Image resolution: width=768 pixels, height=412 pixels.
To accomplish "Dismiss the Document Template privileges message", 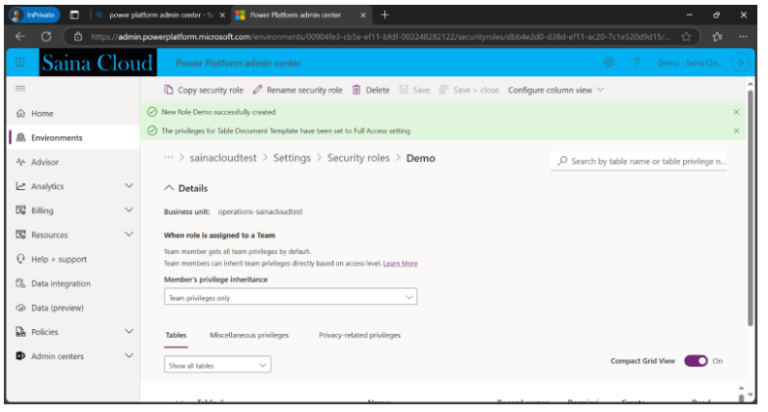I will [x=736, y=131].
